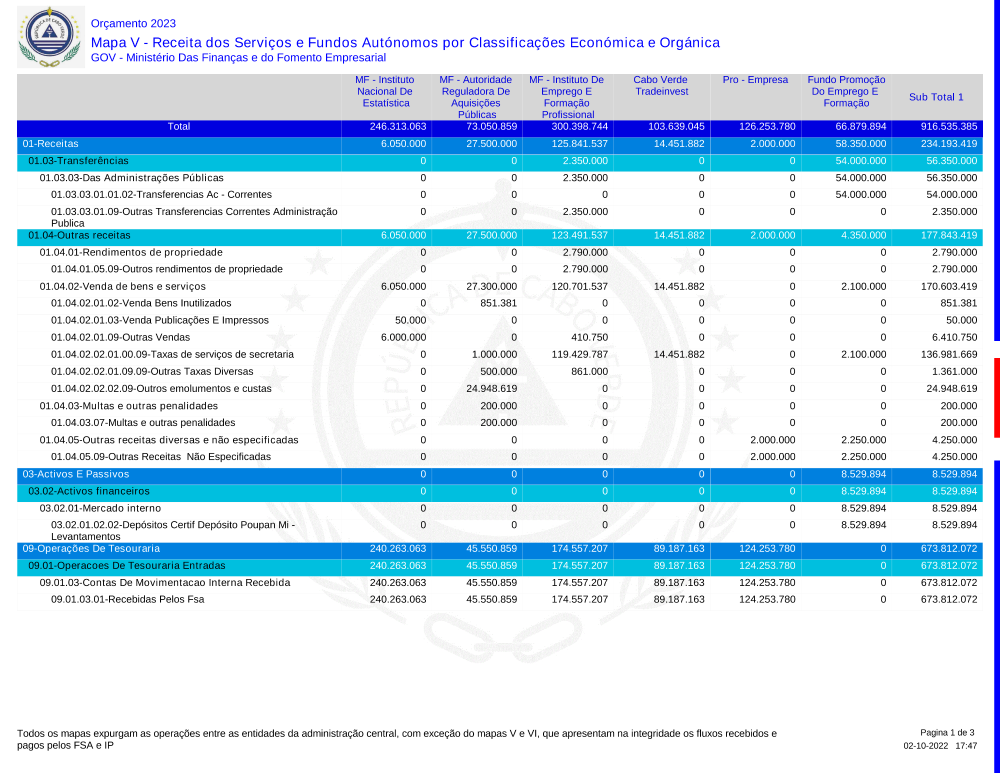This screenshot has width=1000, height=773.
Task: Click the Cabo Verde national emblem logo
Action: 47,37
